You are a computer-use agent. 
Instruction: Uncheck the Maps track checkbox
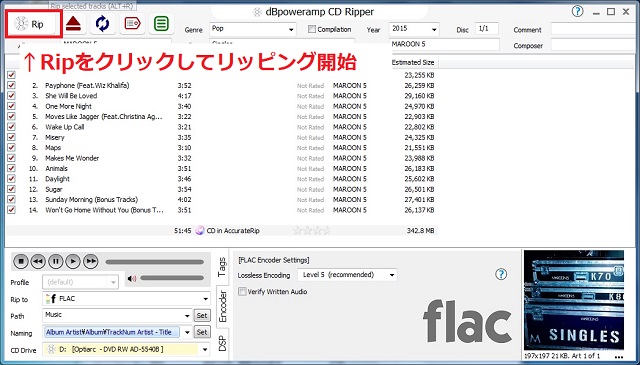[11, 147]
